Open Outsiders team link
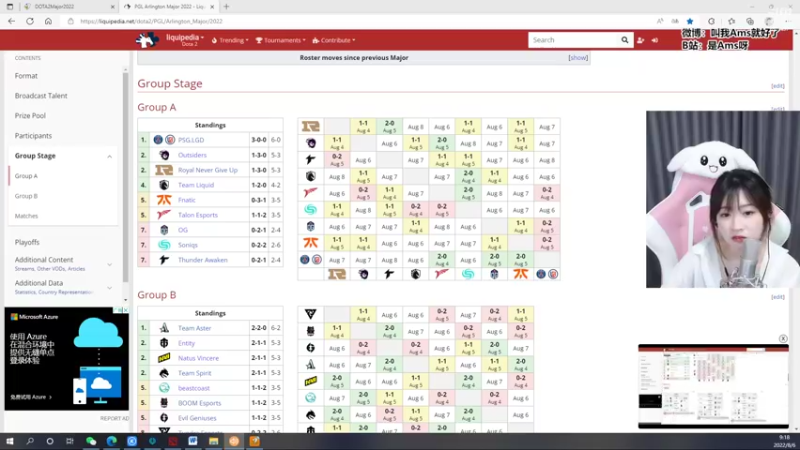800x450 pixels. tap(192, 155)
